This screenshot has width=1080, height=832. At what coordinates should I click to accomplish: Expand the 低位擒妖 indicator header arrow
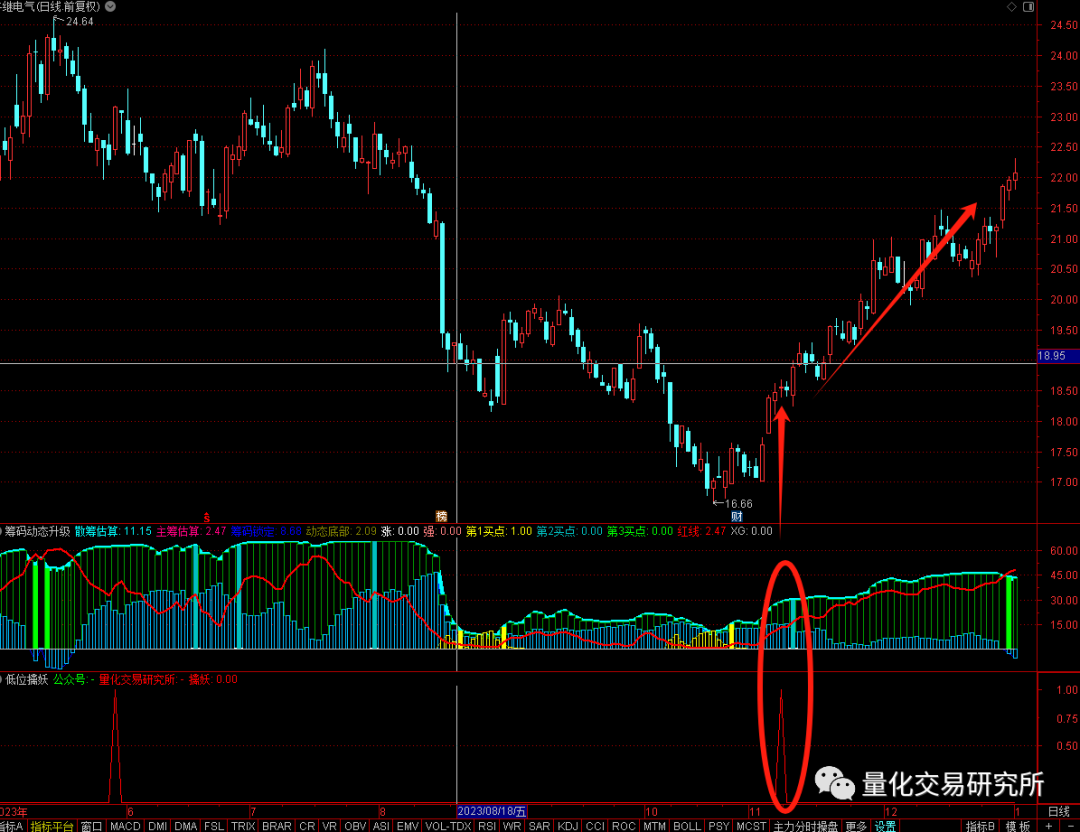coord(1,679)
